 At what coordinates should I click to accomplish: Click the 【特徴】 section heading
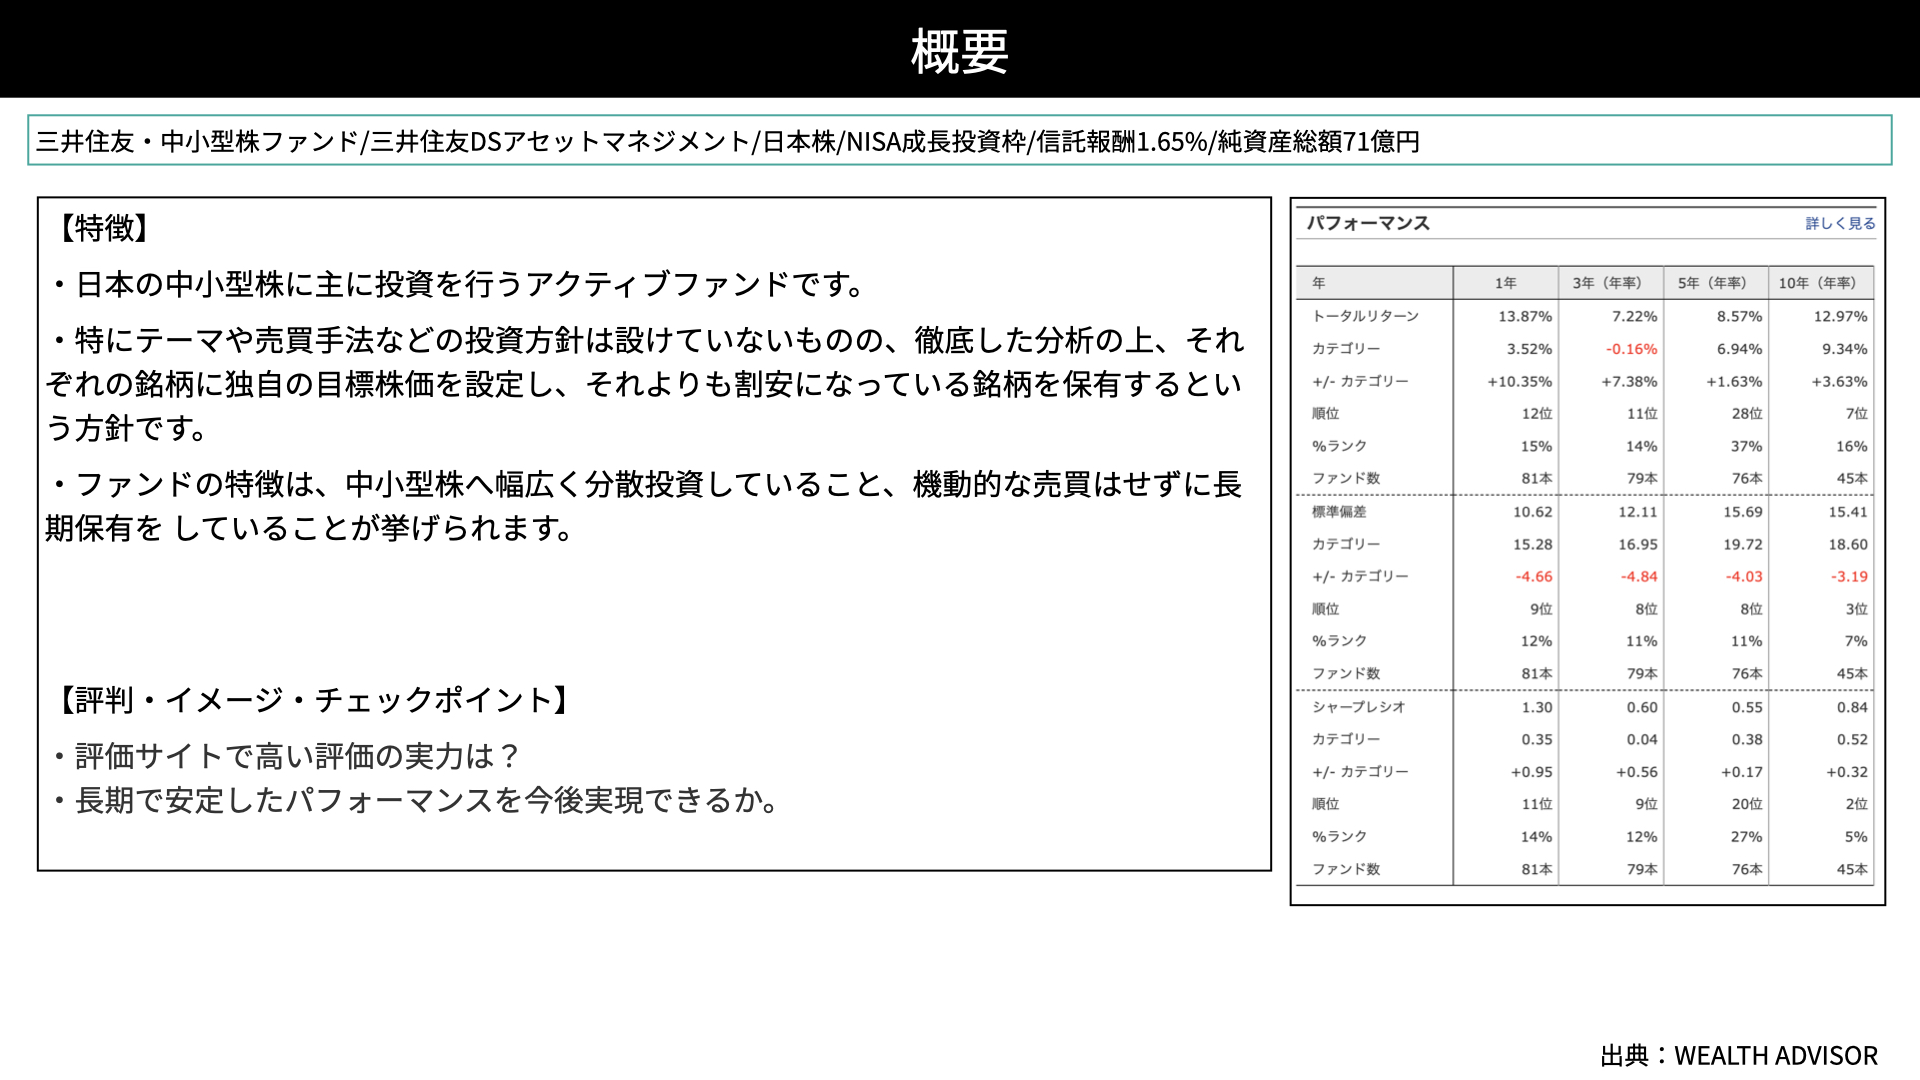[x=104, y=228]
